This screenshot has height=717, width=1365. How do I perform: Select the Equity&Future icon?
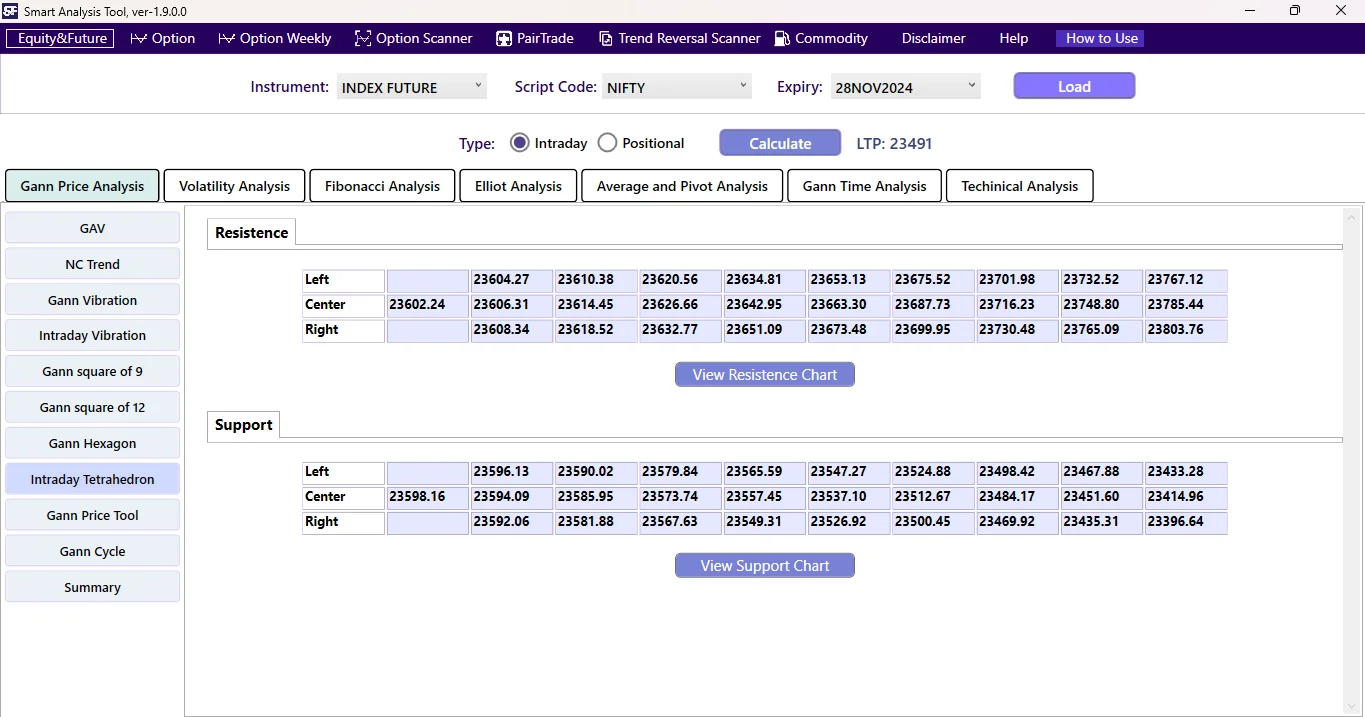coord(59,38)
